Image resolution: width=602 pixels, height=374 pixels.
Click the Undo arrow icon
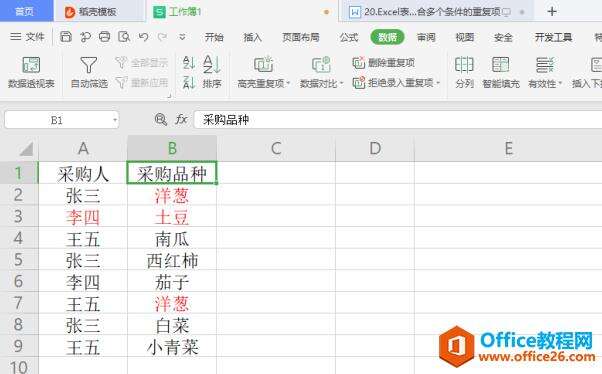pos(144,37)
